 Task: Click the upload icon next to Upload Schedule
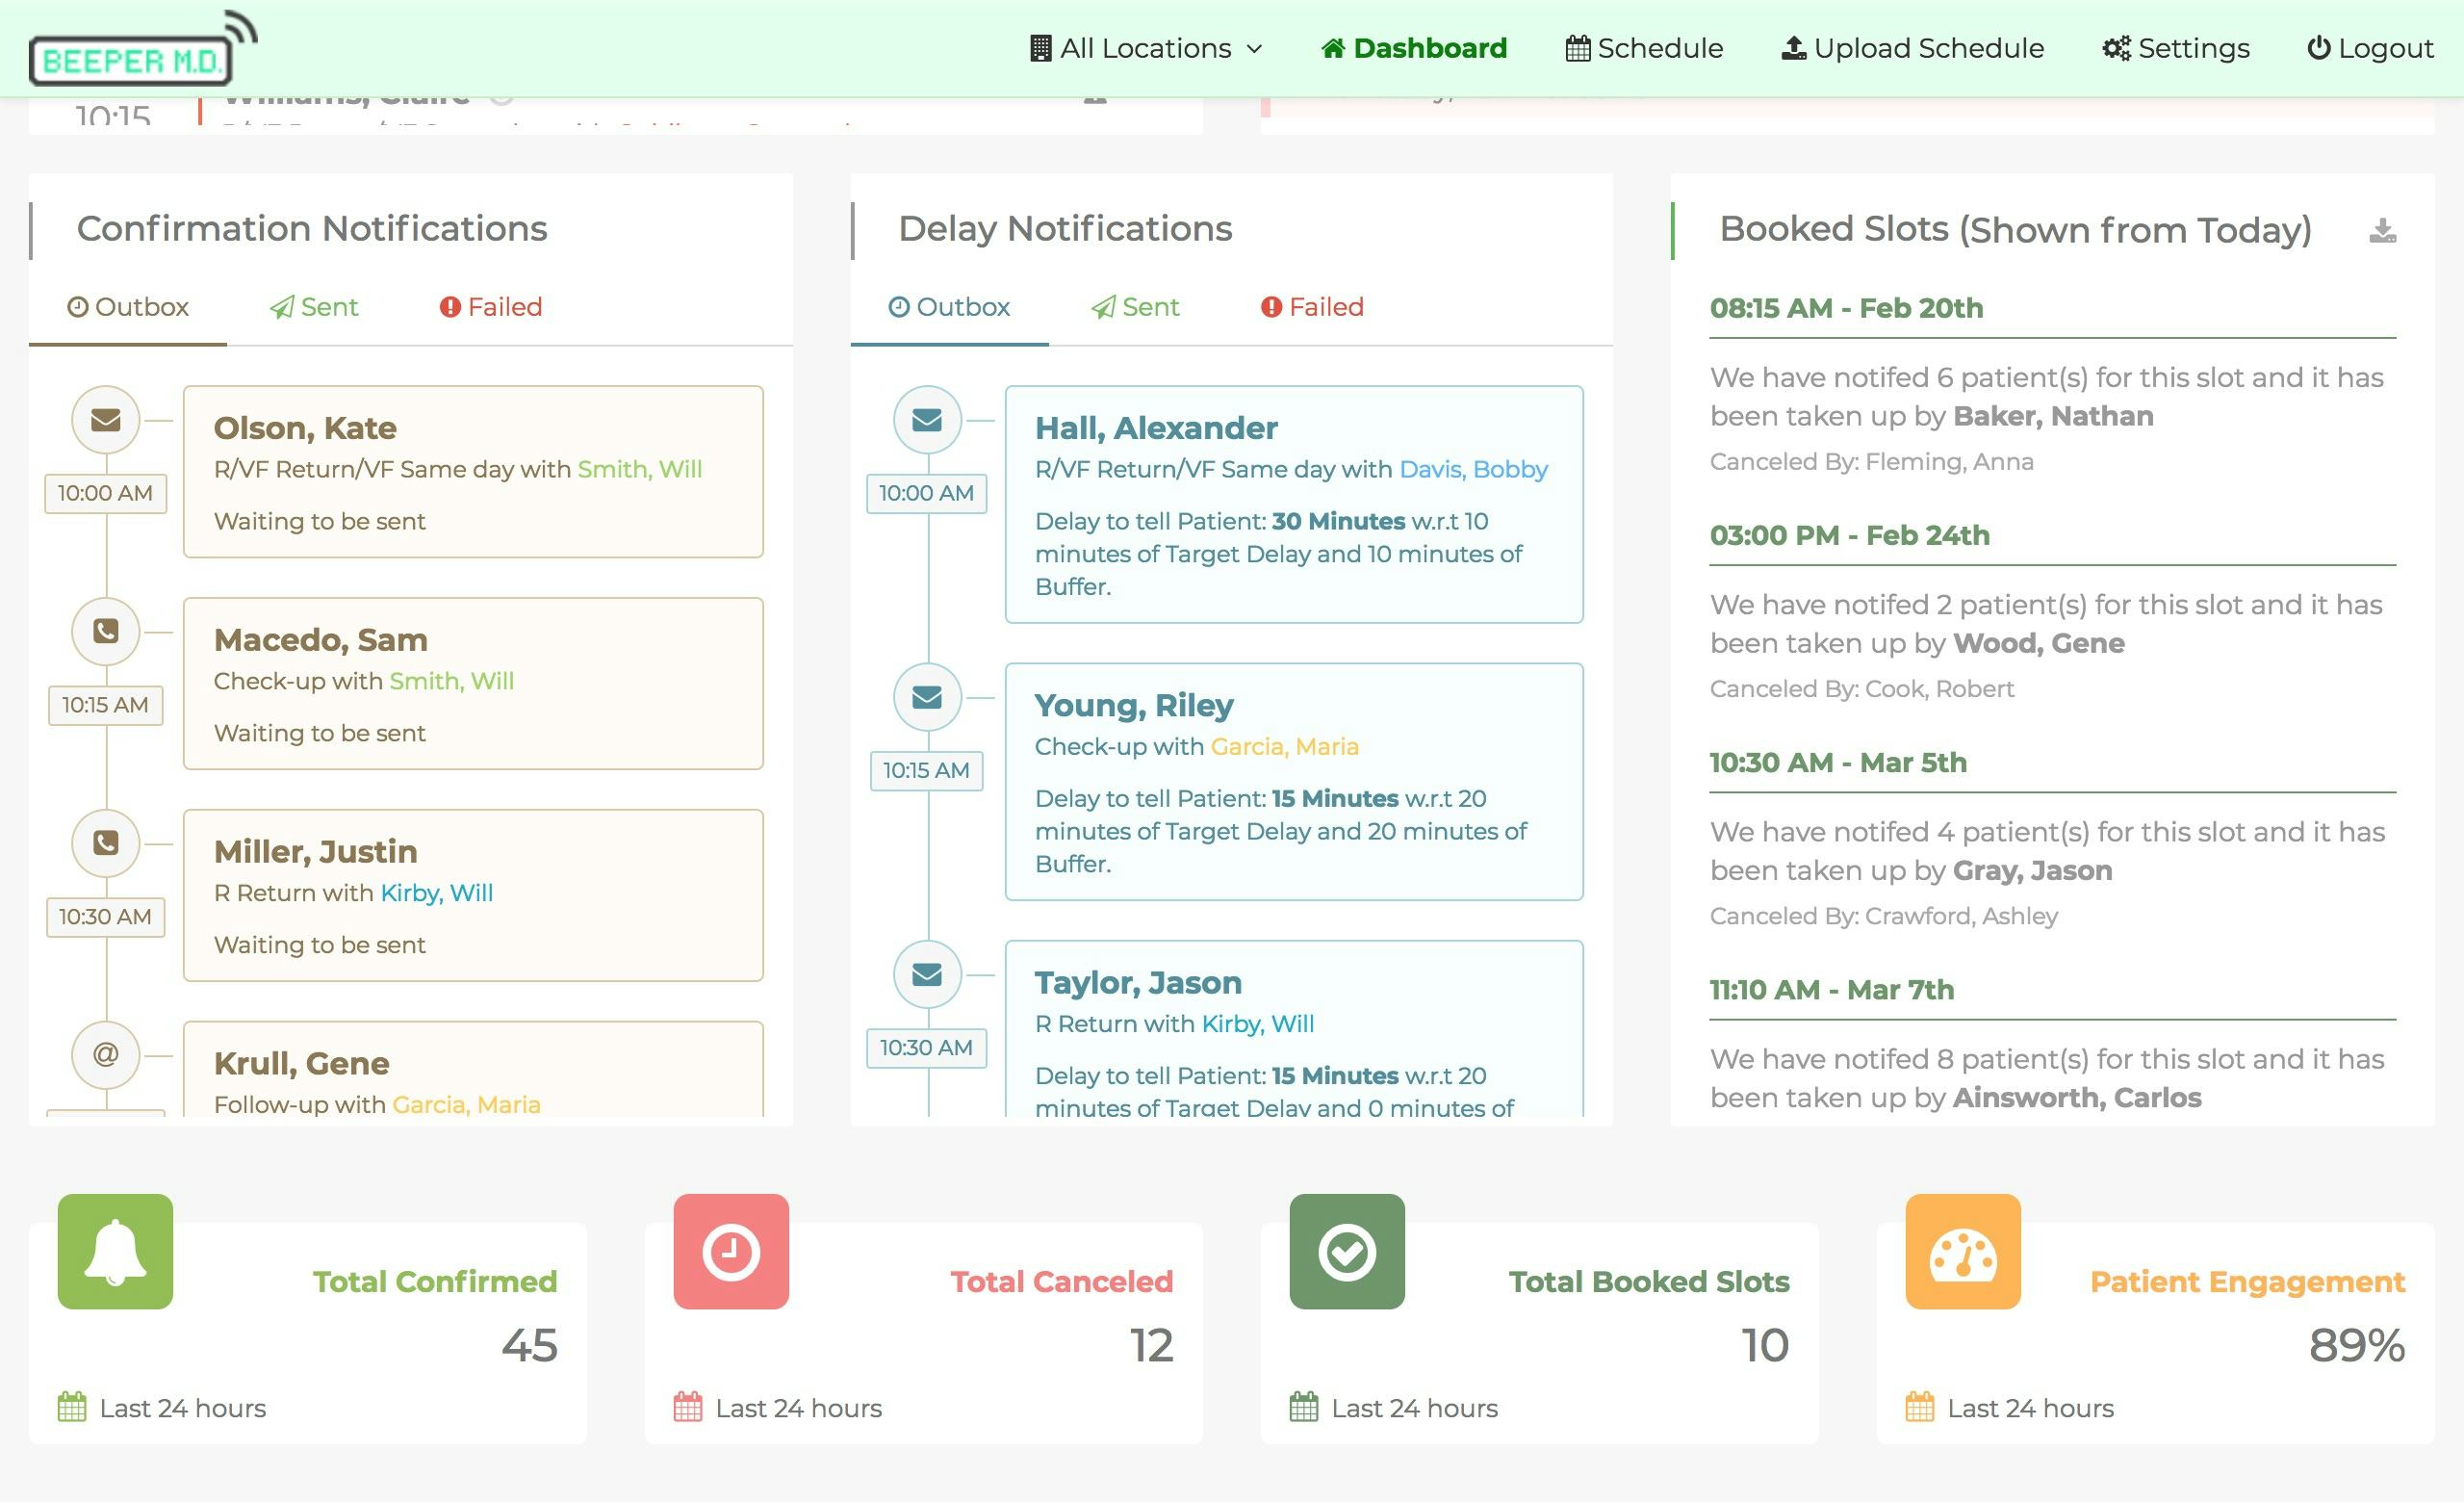1793,45
